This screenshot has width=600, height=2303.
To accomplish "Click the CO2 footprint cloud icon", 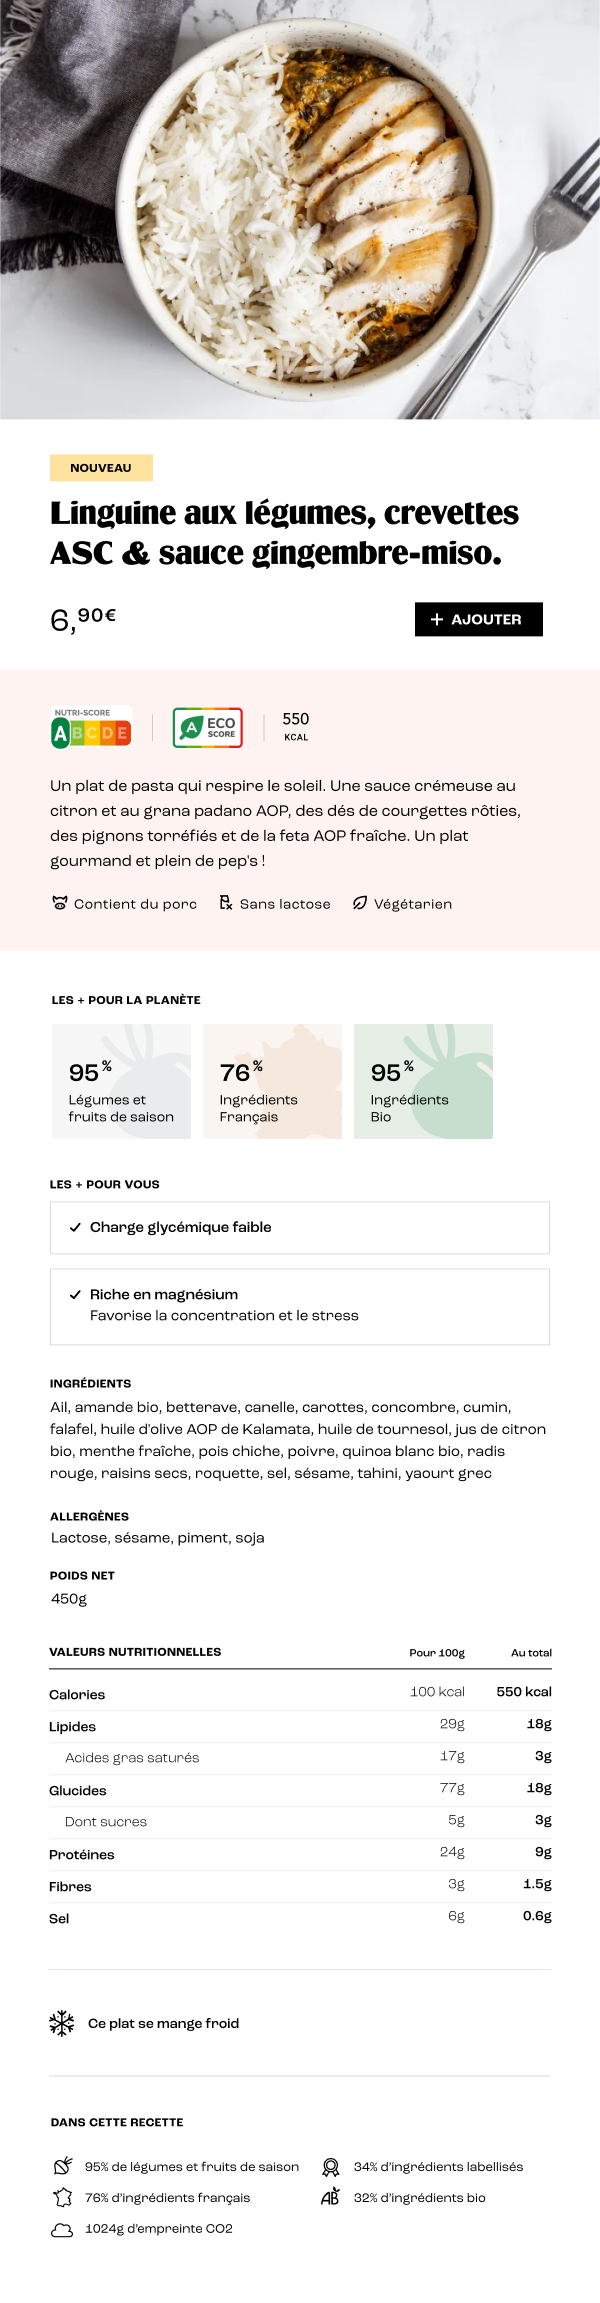I will click(x=62, y=2229).
